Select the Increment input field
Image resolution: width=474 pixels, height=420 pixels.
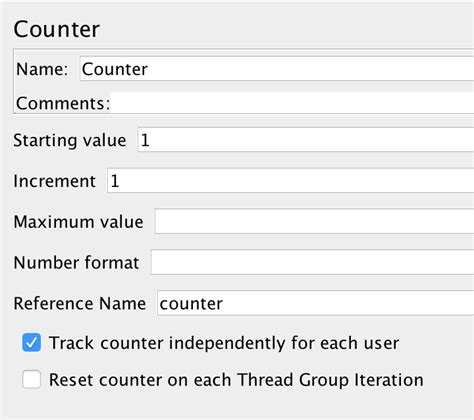pyautogui.click(x=291, y=181)
